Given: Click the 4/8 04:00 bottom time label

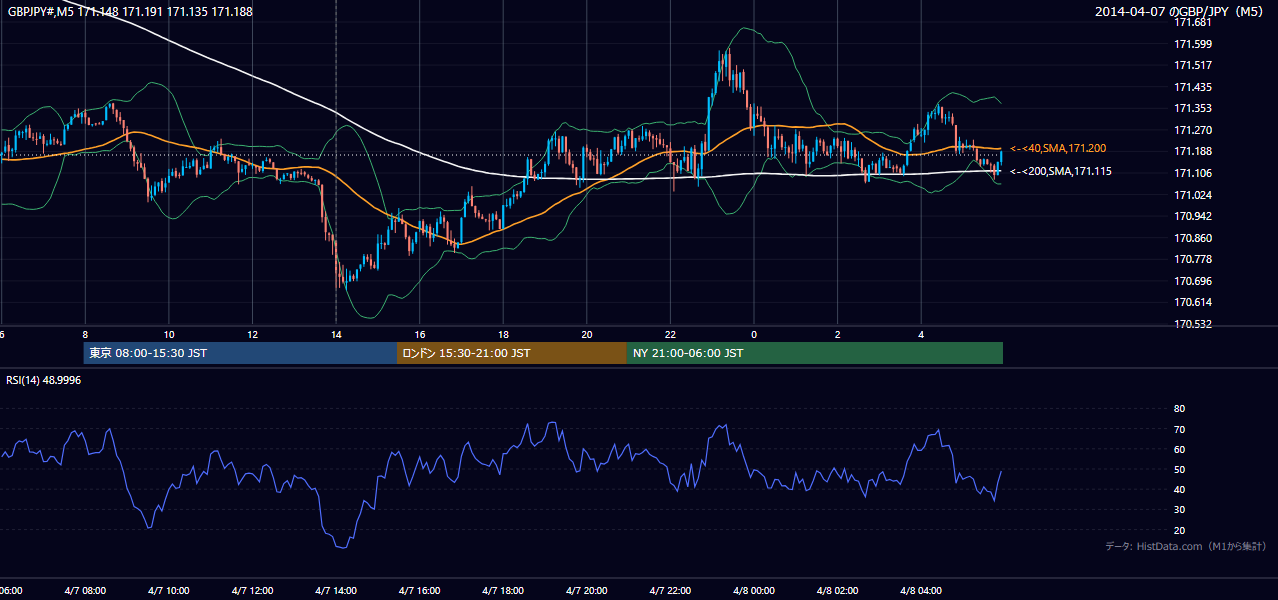Looking at the screenshot, I should pos(922,591).
